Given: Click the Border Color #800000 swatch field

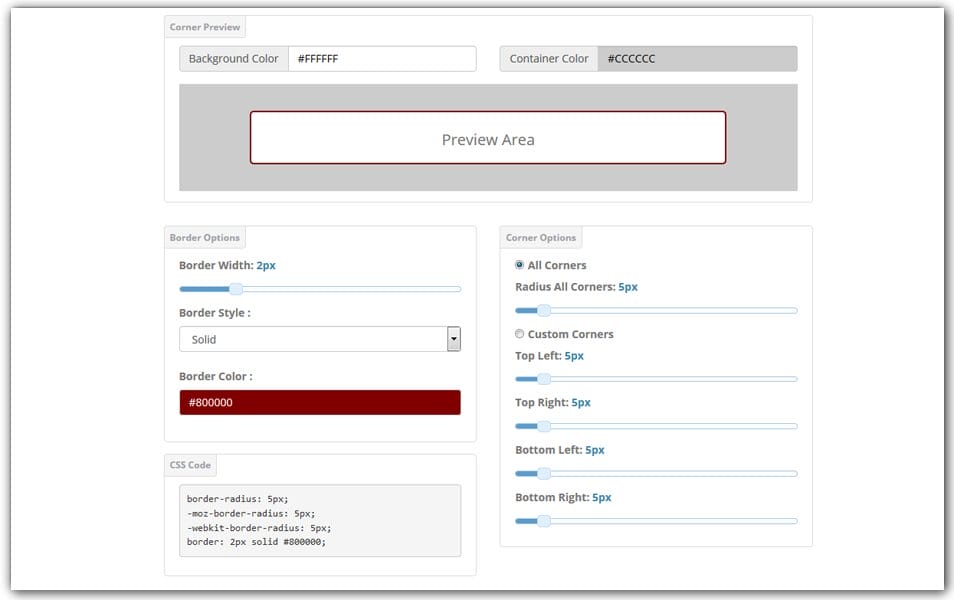Looking at the screenshot, I should (x=320, y=402).
